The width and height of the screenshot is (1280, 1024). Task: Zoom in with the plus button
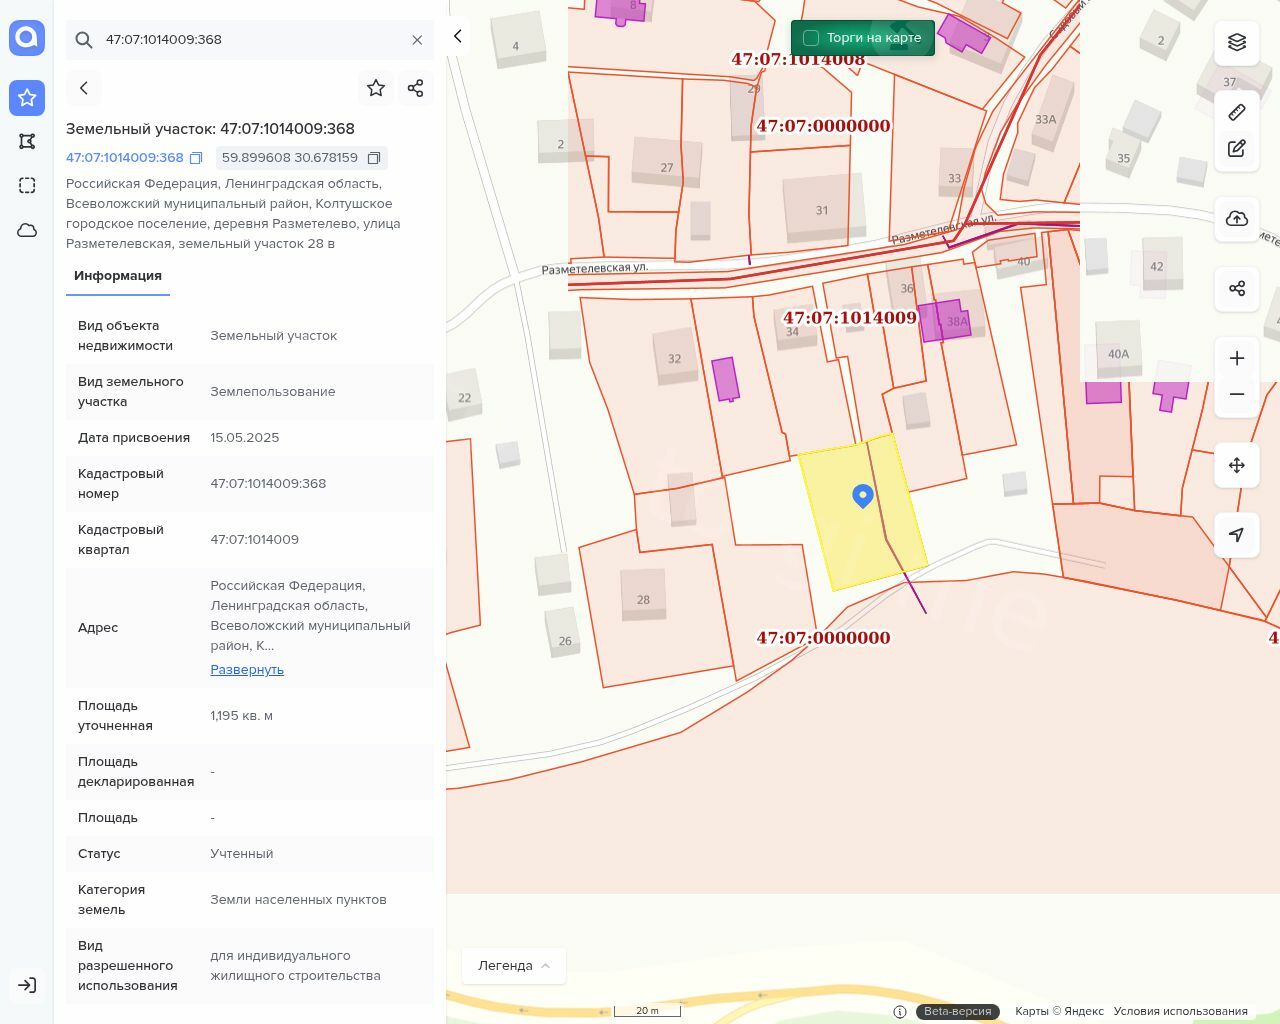tap(1237, 358)
